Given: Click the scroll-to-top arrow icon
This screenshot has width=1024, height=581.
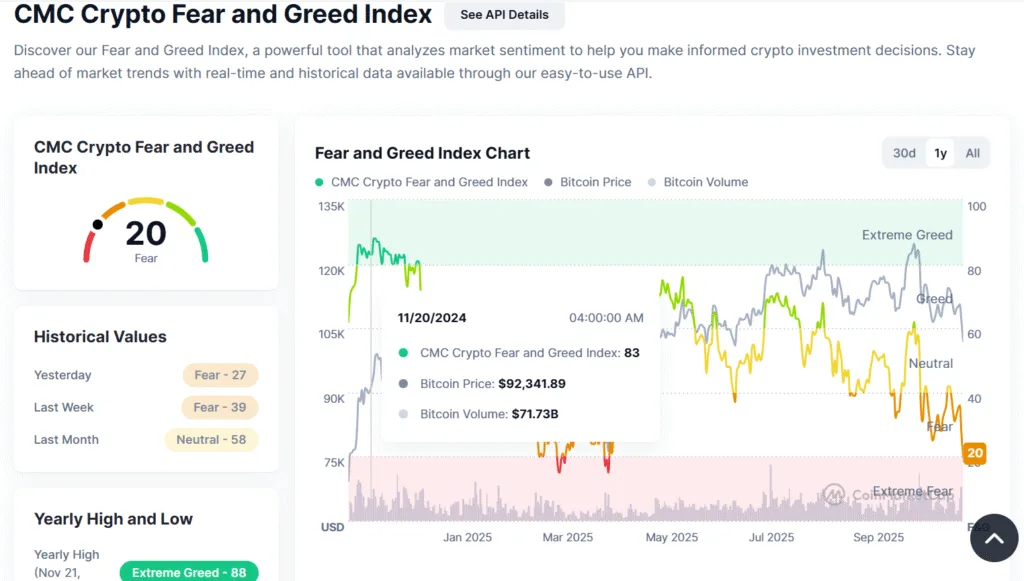Looking at the screenshot, I should pyautogui.click(x=994, y=537).
